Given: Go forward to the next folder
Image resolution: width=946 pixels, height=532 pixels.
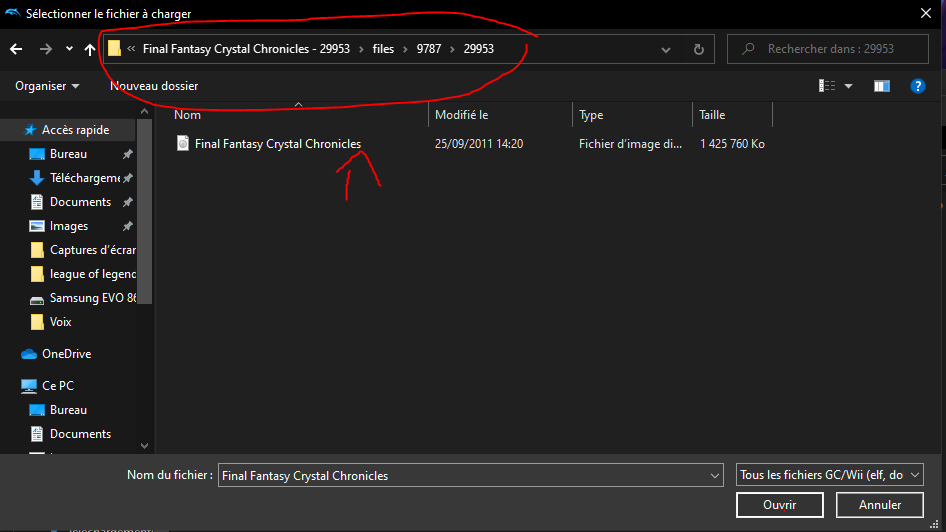Looking at the screenshot, I should pyautogui.click(x=46, y=49).
